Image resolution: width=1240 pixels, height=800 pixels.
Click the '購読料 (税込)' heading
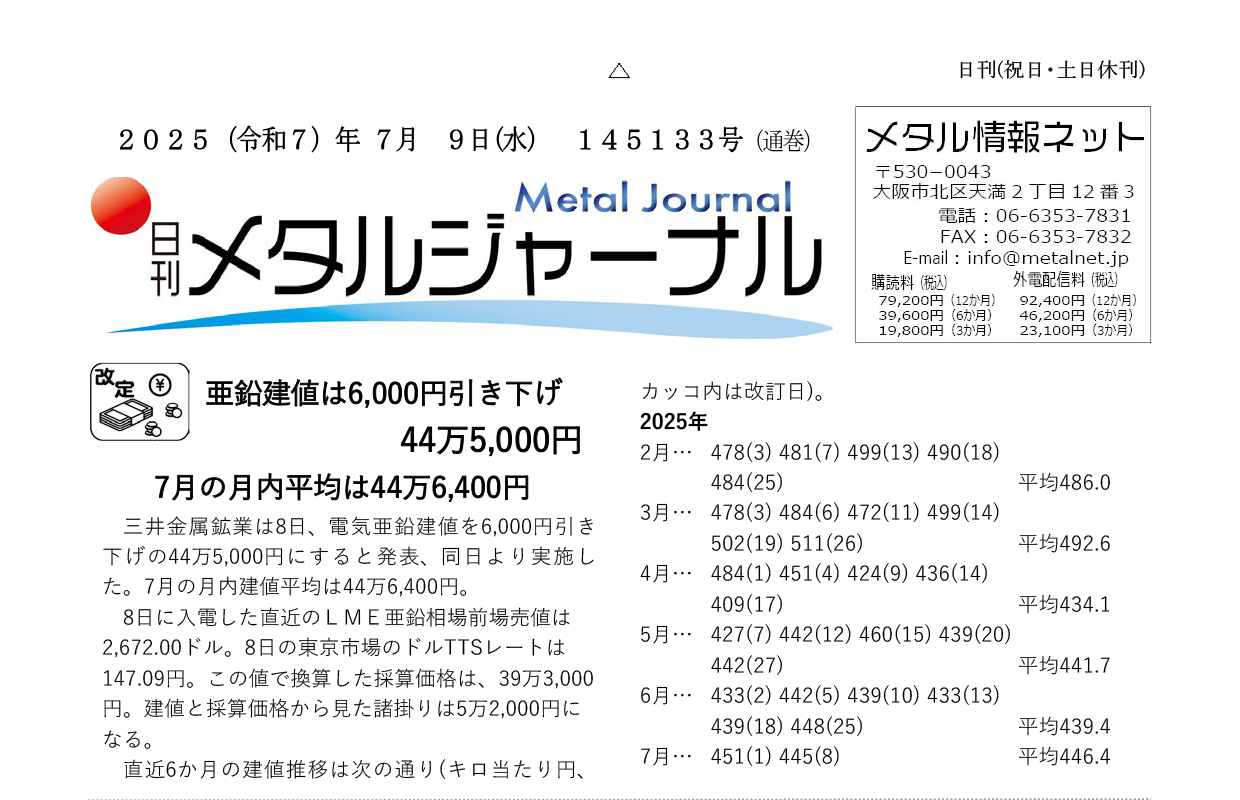click(908, 282)
